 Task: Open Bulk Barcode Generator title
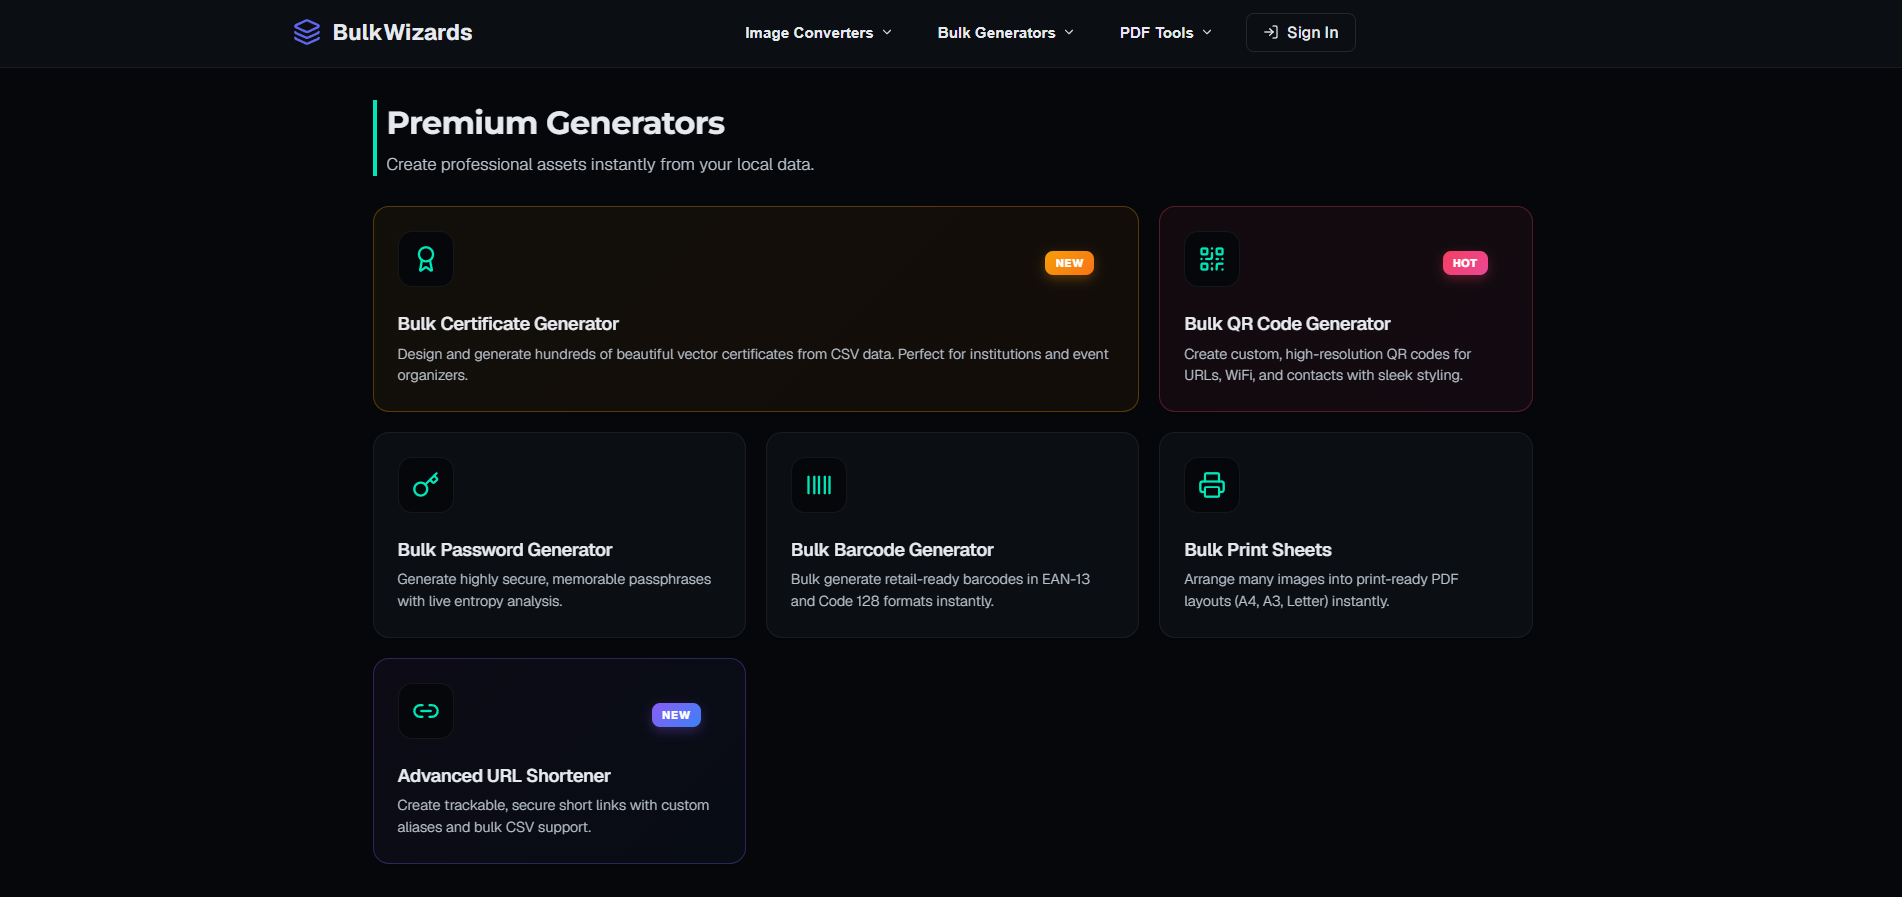(892, 550)
